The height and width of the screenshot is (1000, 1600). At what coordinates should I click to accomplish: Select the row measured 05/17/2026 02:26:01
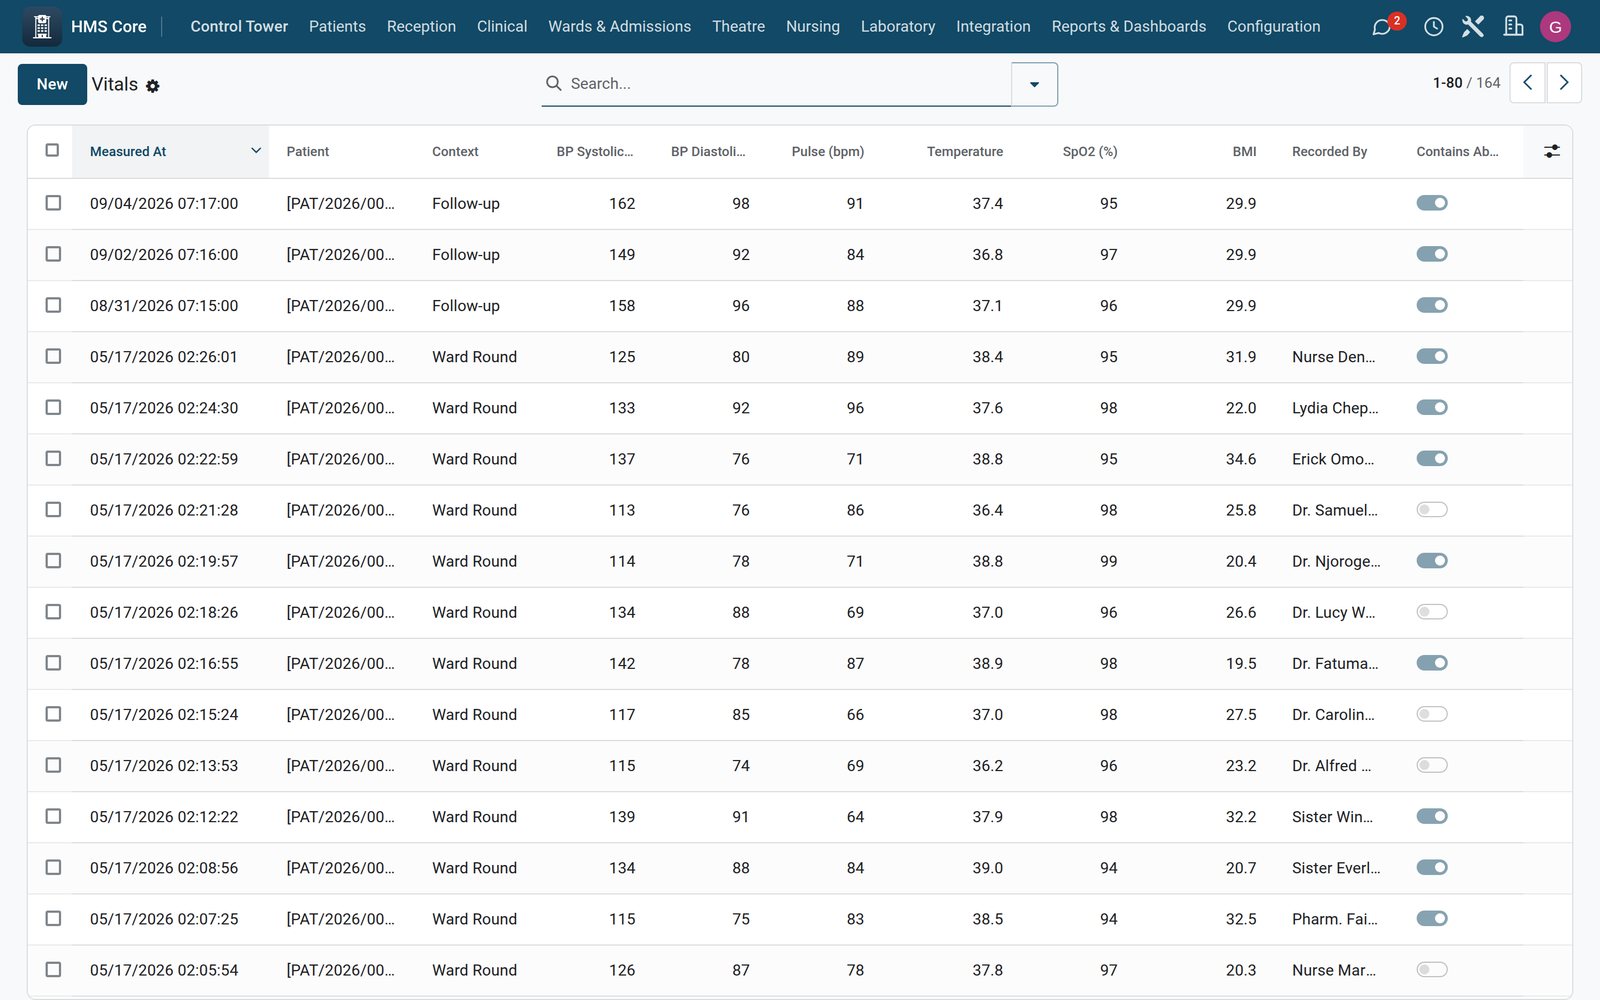click(x=53, y=356)
